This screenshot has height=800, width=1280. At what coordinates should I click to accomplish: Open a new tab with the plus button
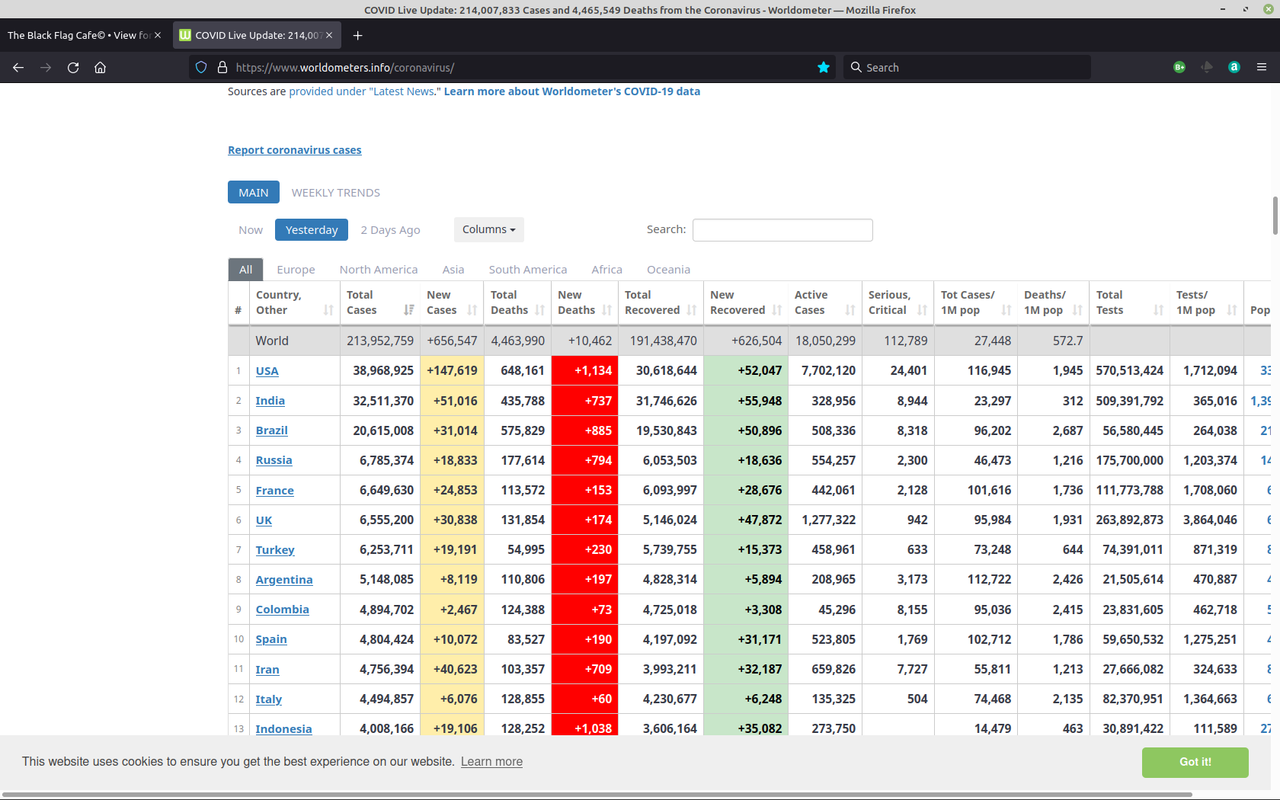357,35
